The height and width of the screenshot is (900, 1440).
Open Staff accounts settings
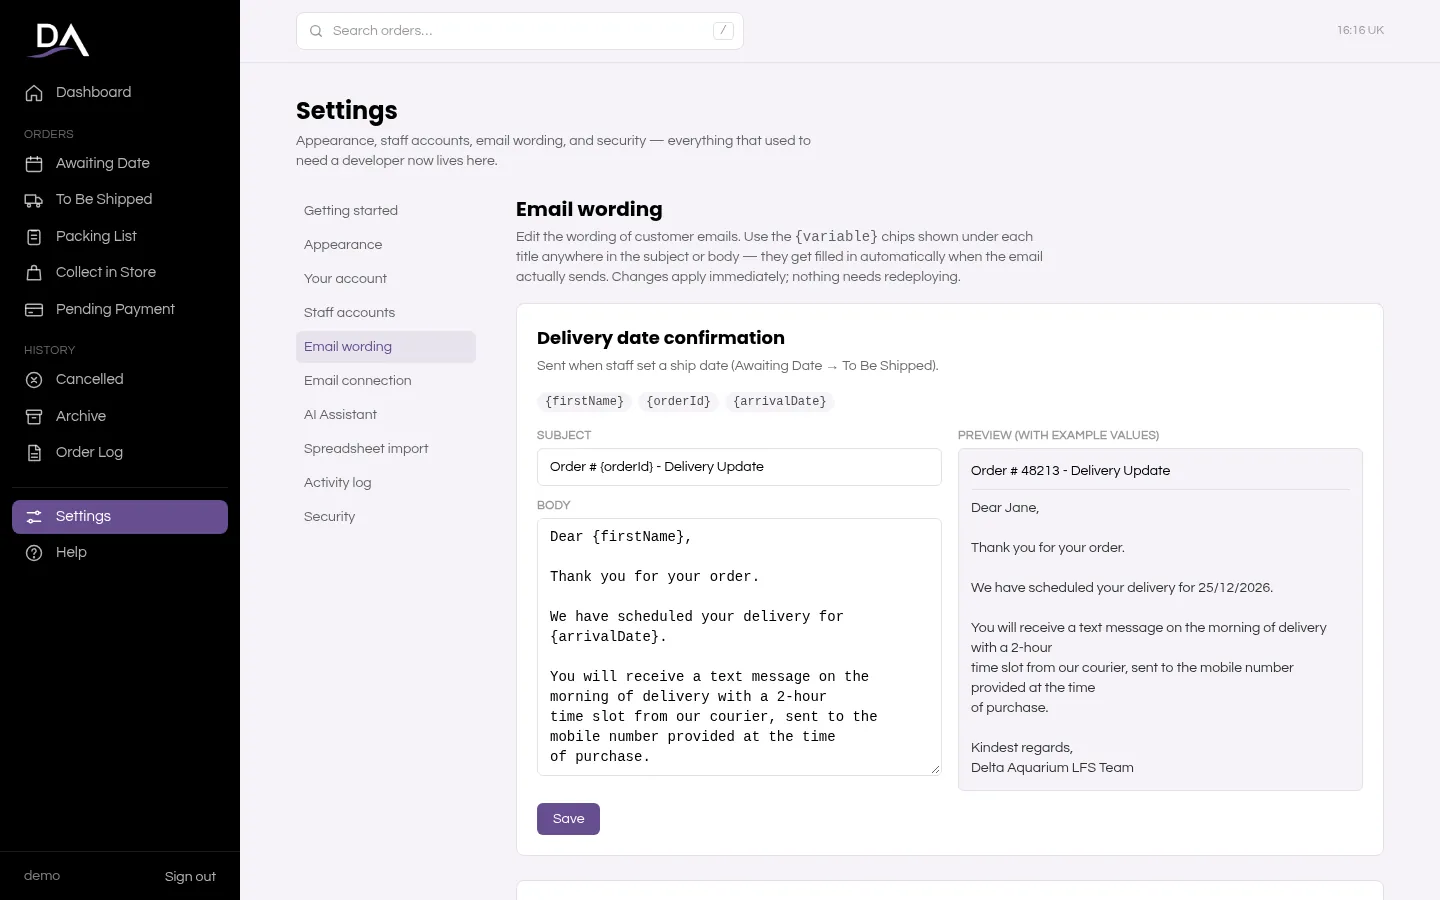click(x=386, y=313)
